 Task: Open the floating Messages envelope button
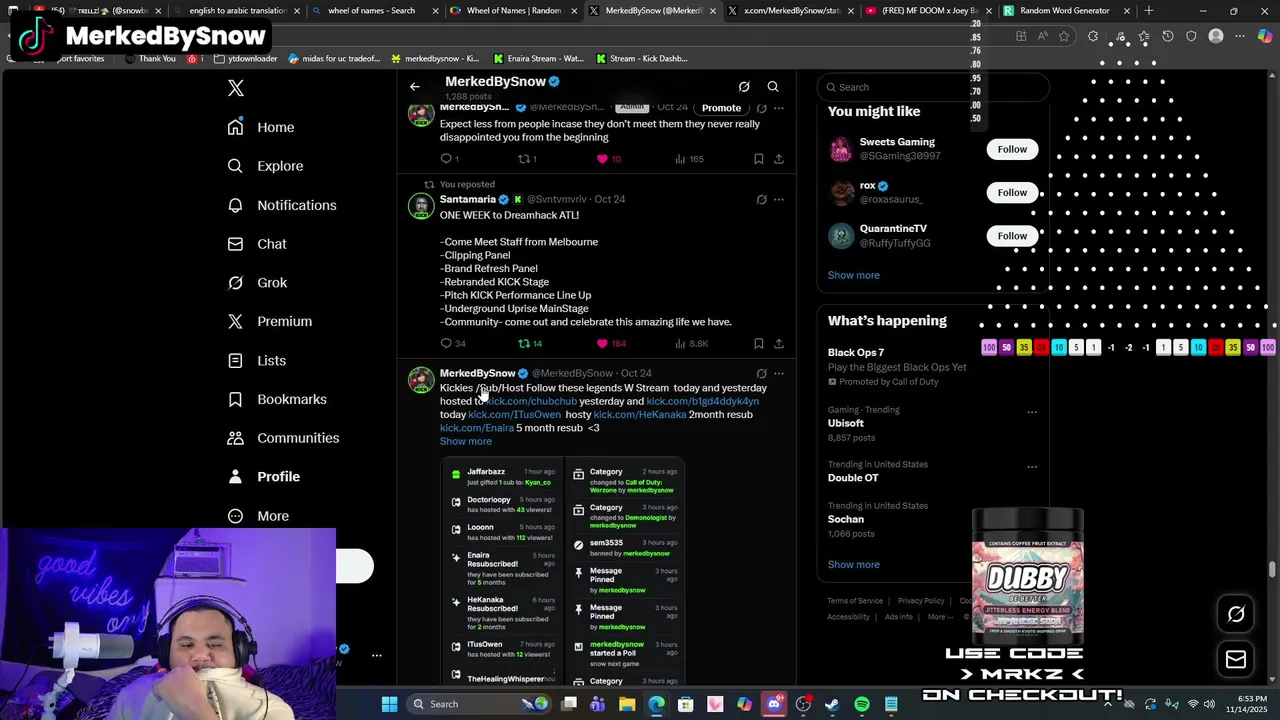click(x=1236, y=659)
